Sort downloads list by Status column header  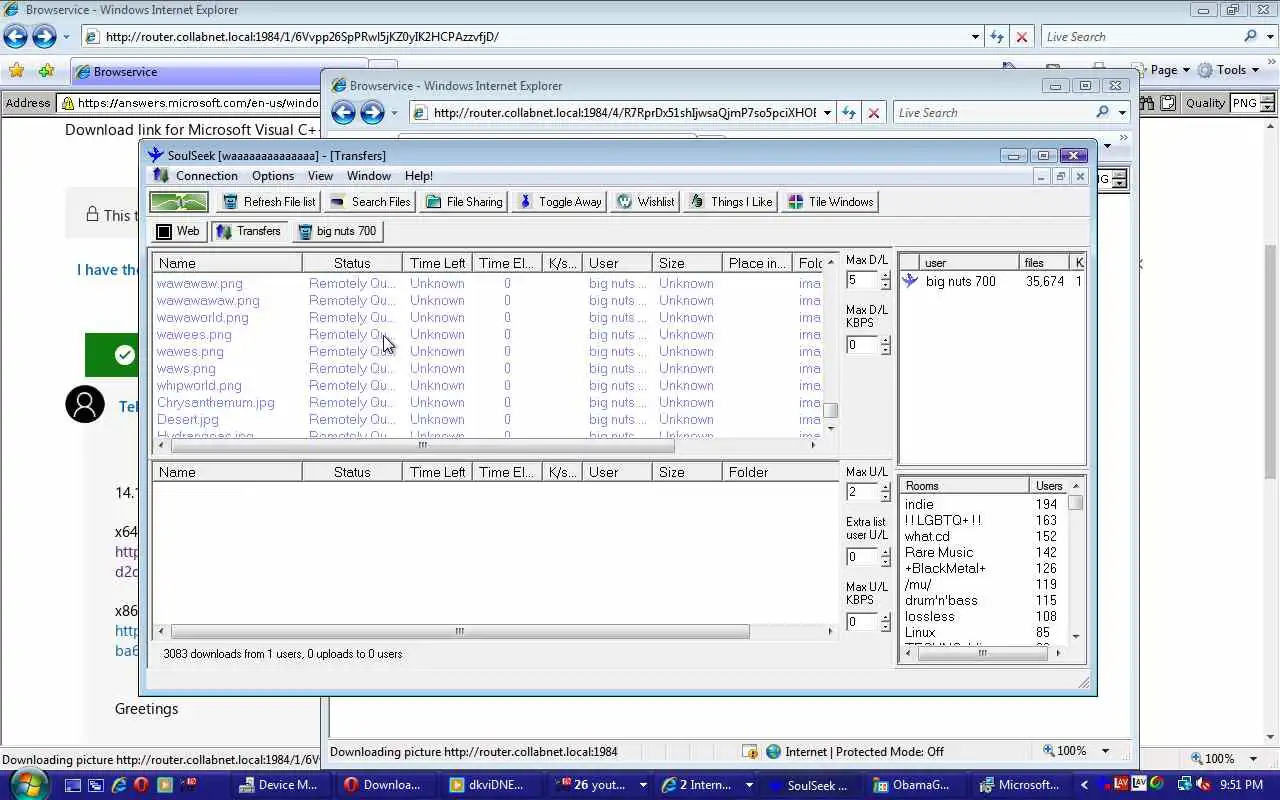352,263
